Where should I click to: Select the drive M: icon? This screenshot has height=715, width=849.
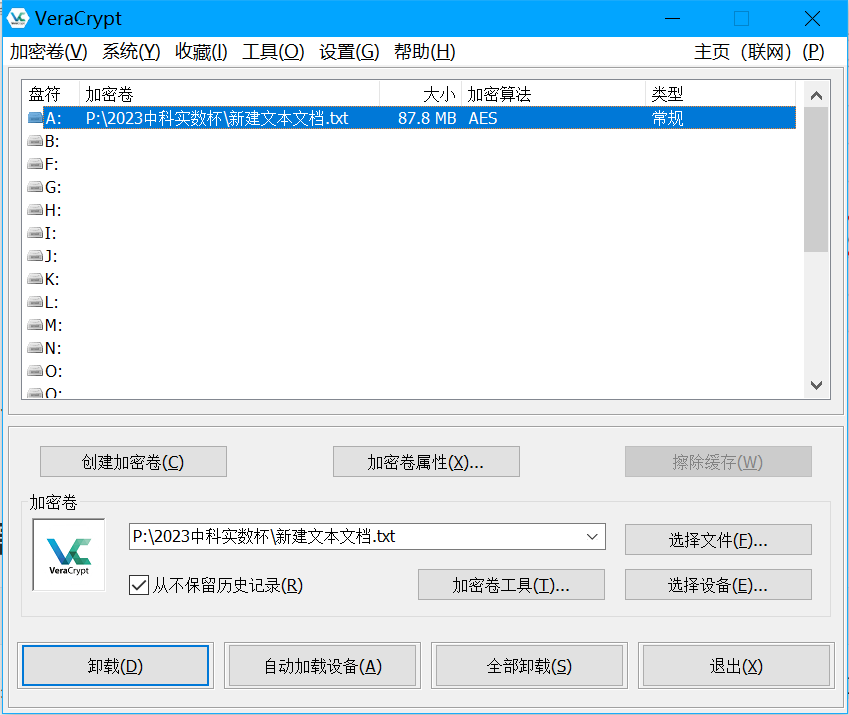(x=35, y=325)
